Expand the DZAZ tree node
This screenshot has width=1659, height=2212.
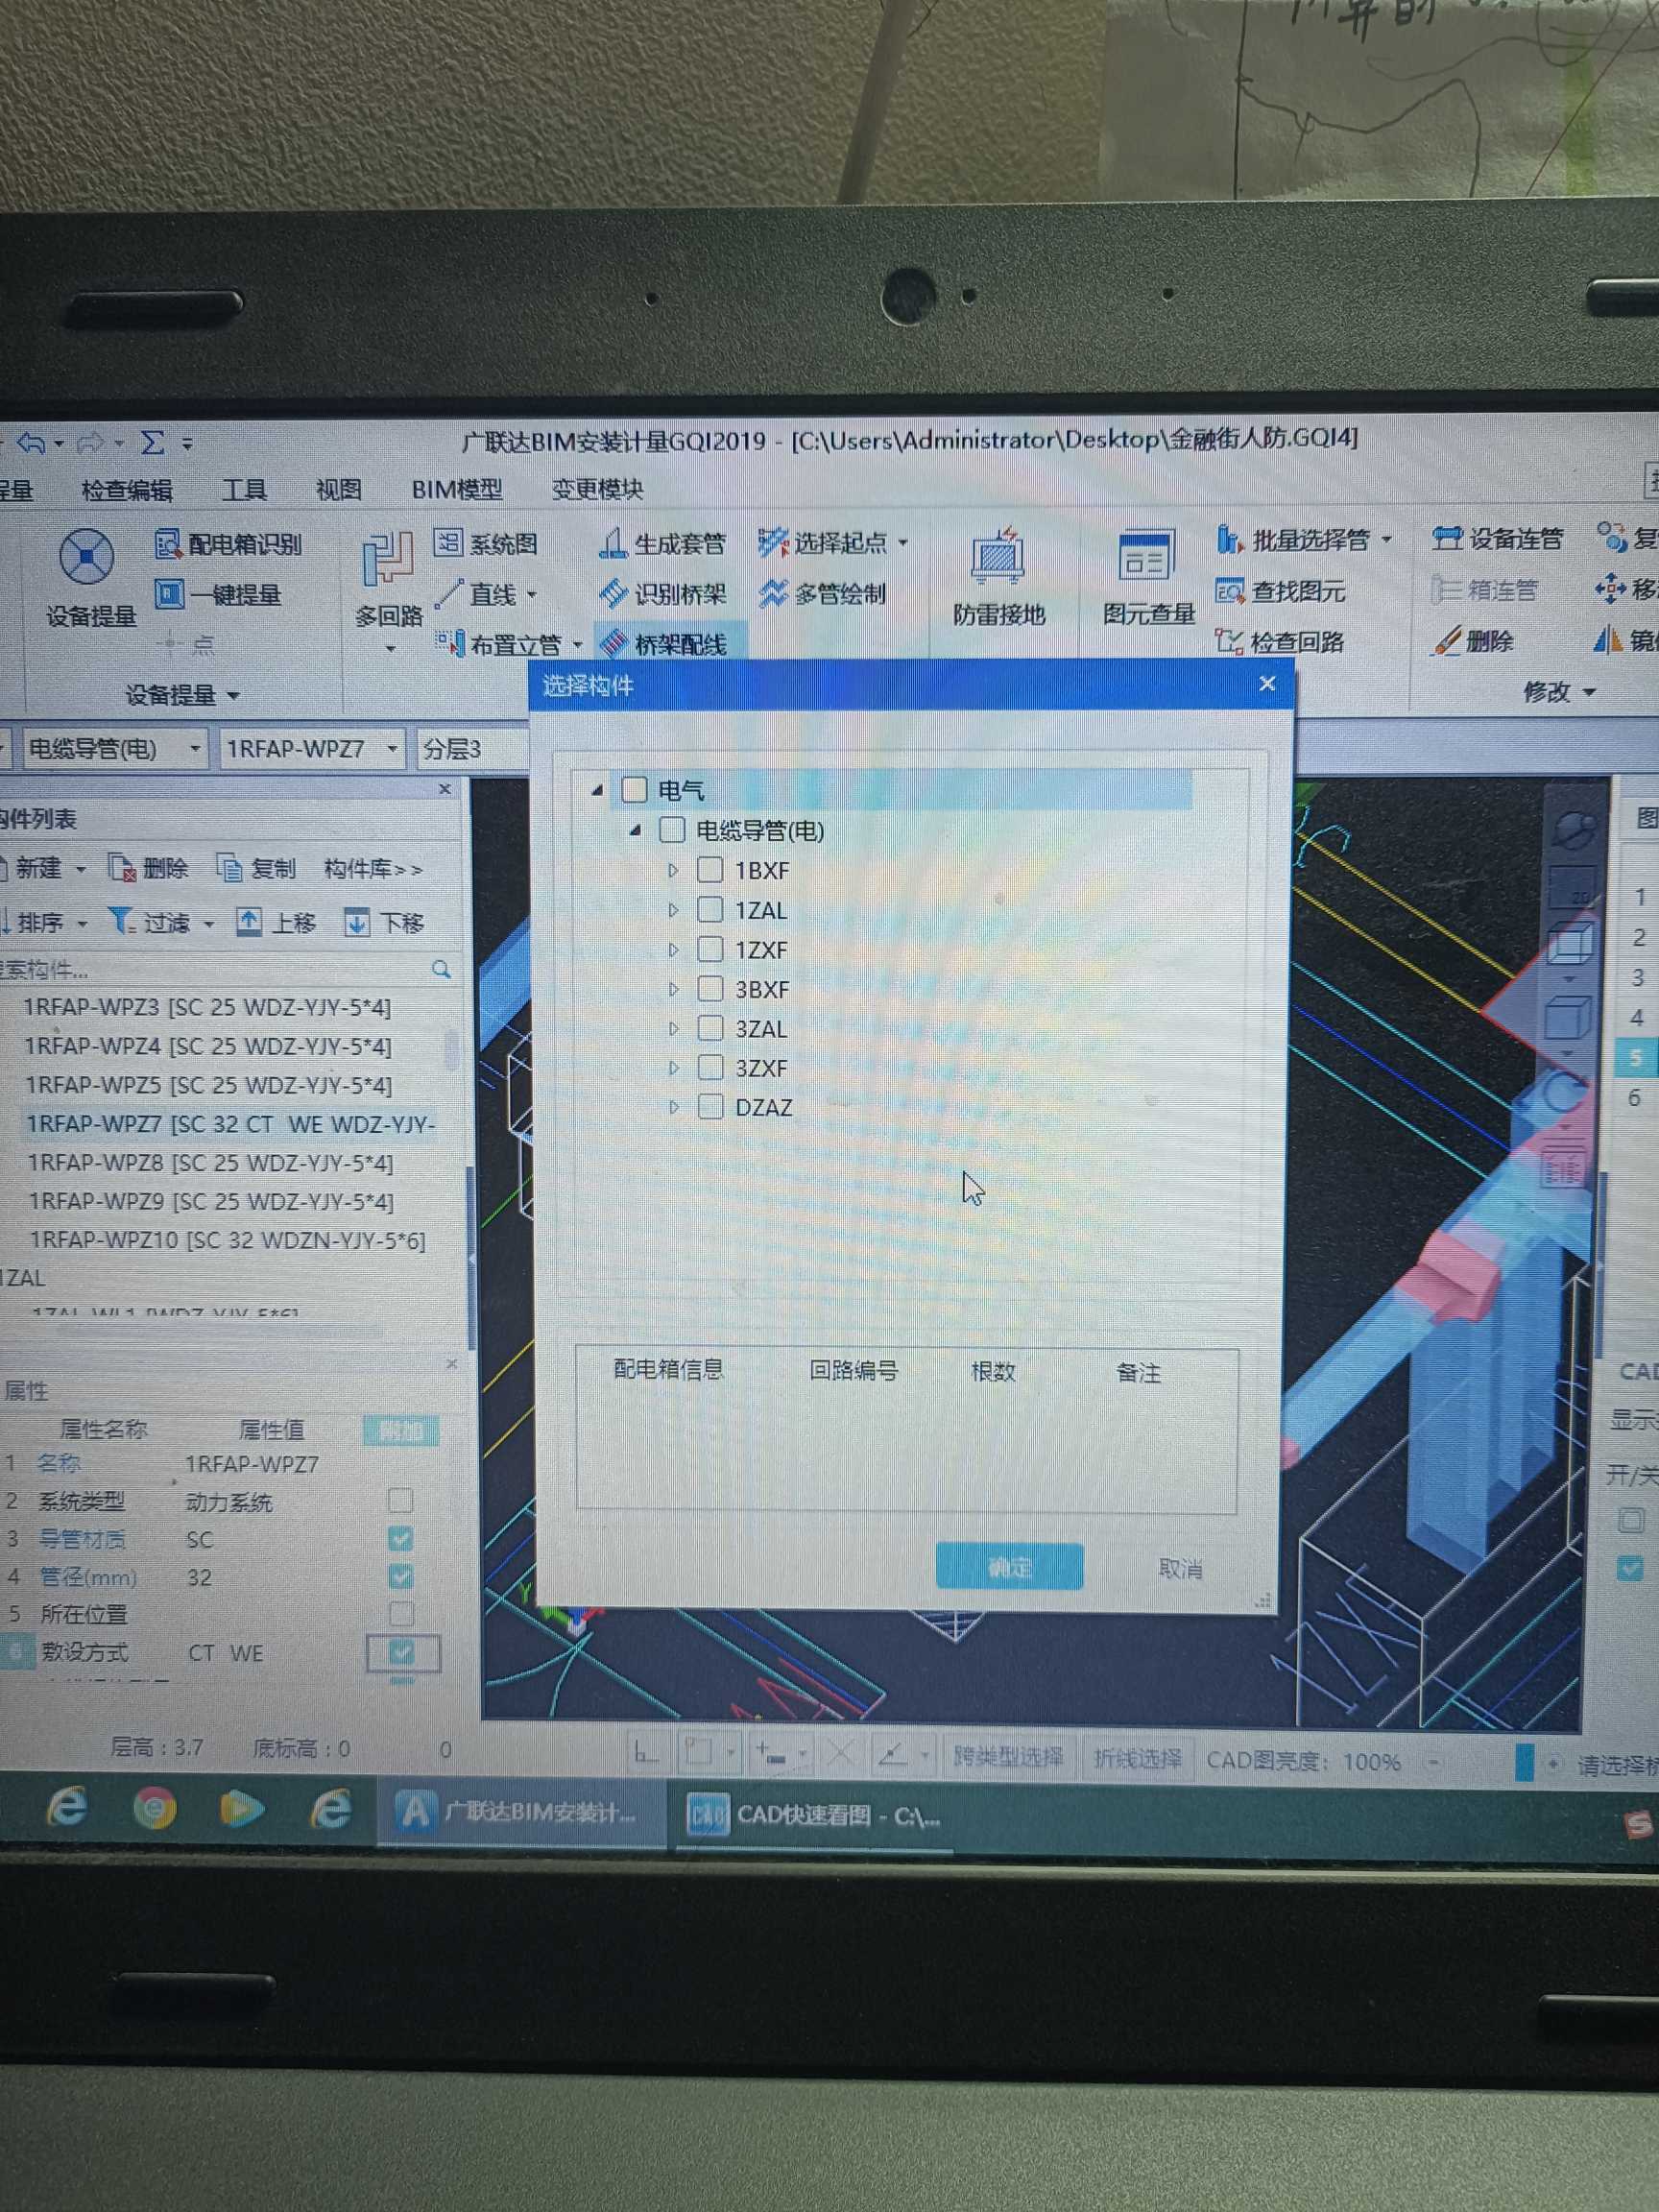pos(673,1107)
